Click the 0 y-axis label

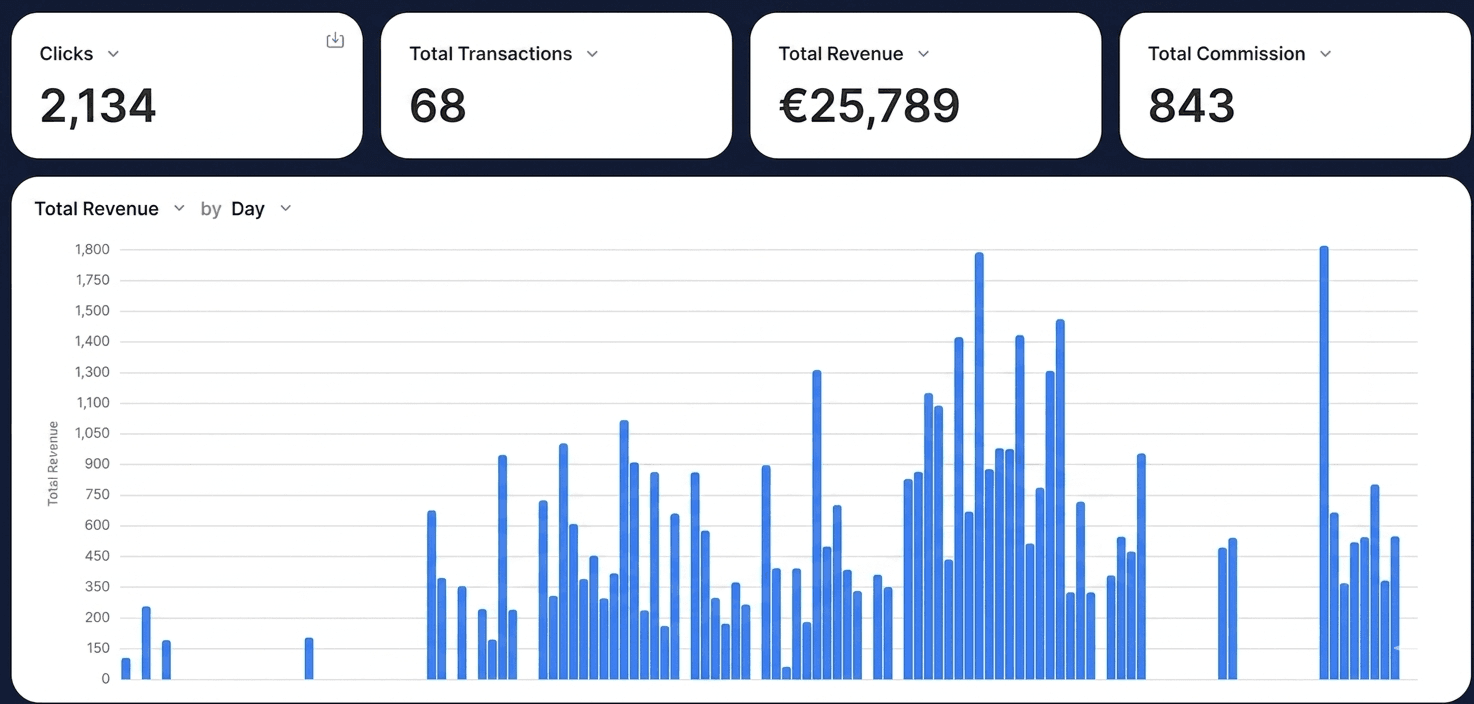click(x=105, y=679)
